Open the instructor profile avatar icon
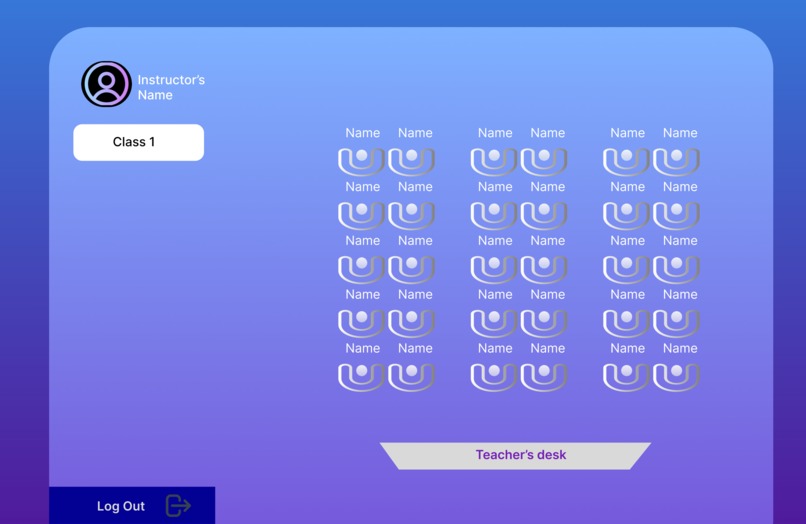 point(106,84)
